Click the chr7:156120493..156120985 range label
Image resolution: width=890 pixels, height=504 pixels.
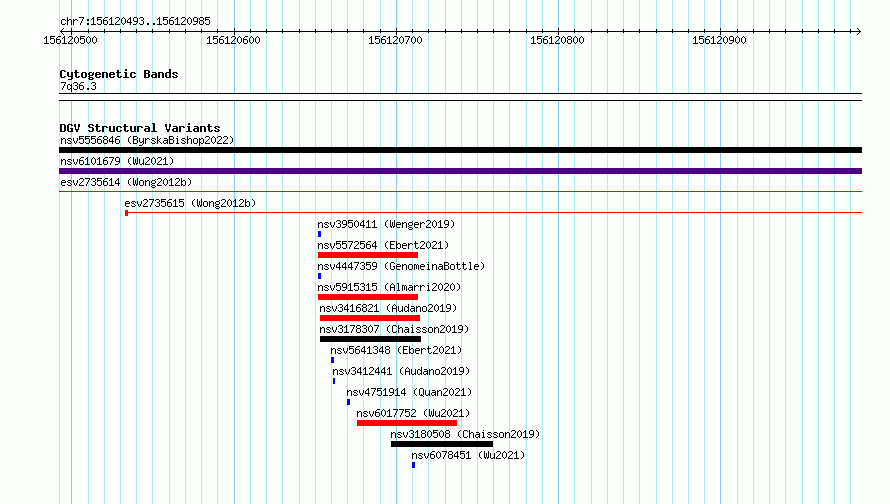pyautogui.click(x=135, y=21)
